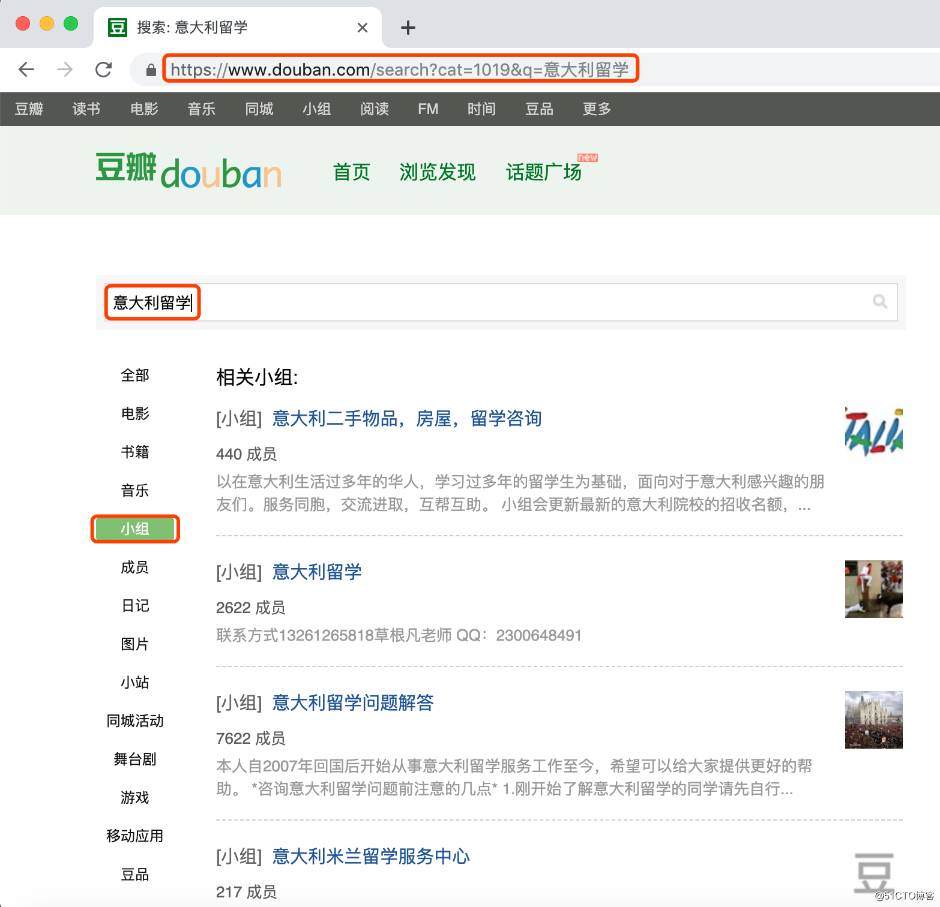Open 豆瓣 in the top dark navbar
This screenshot has width=940, height=907.
click(29, 109)
